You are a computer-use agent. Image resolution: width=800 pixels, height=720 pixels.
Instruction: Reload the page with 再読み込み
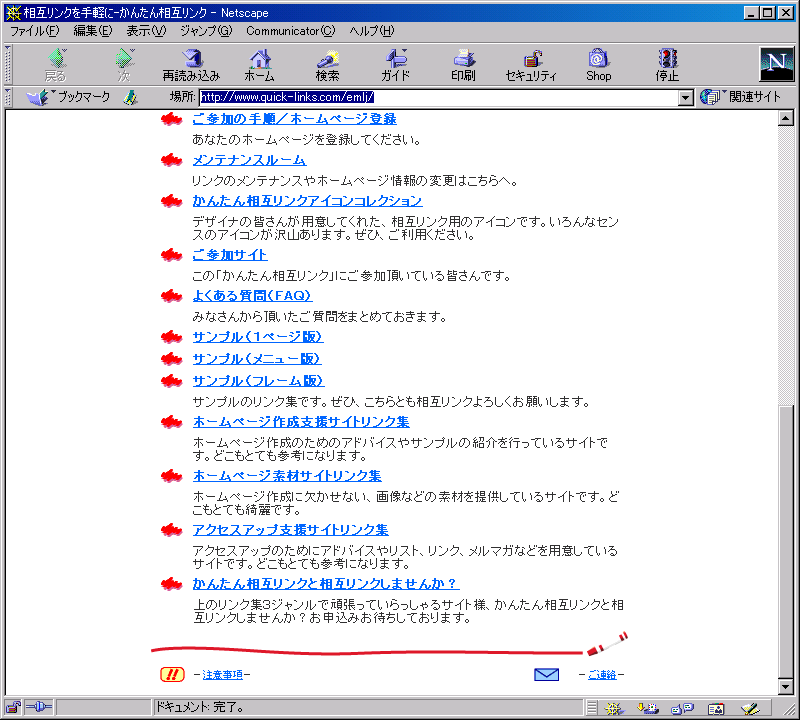point(191,65)
